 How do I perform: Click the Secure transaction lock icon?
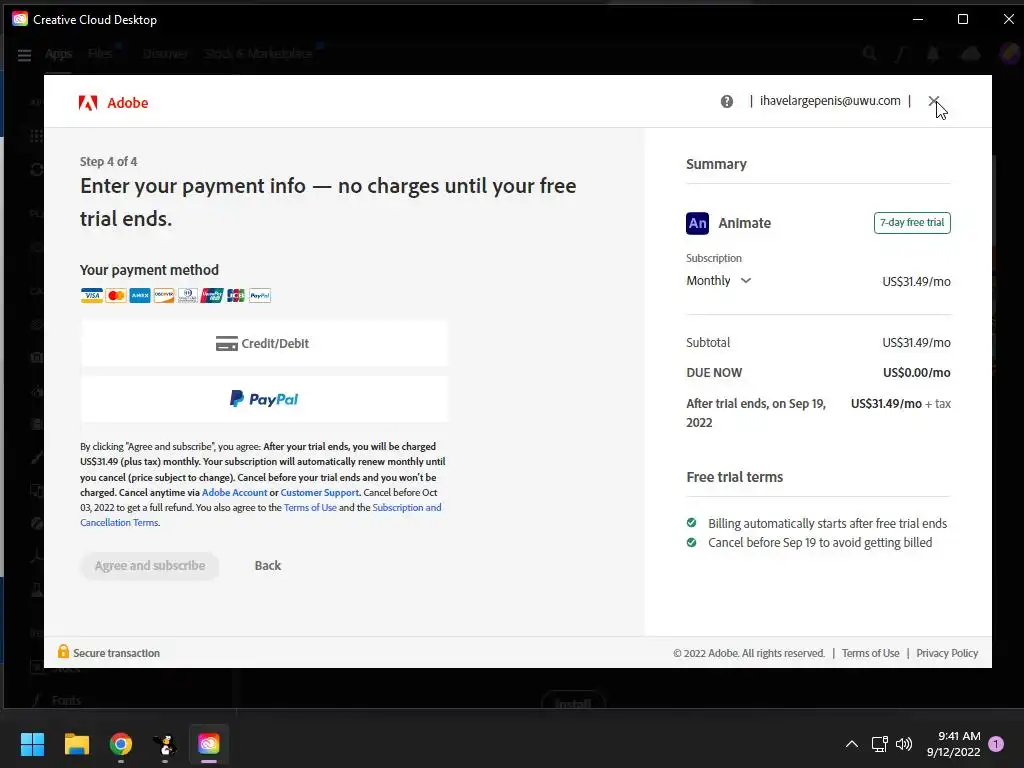(x=63, y=651)
